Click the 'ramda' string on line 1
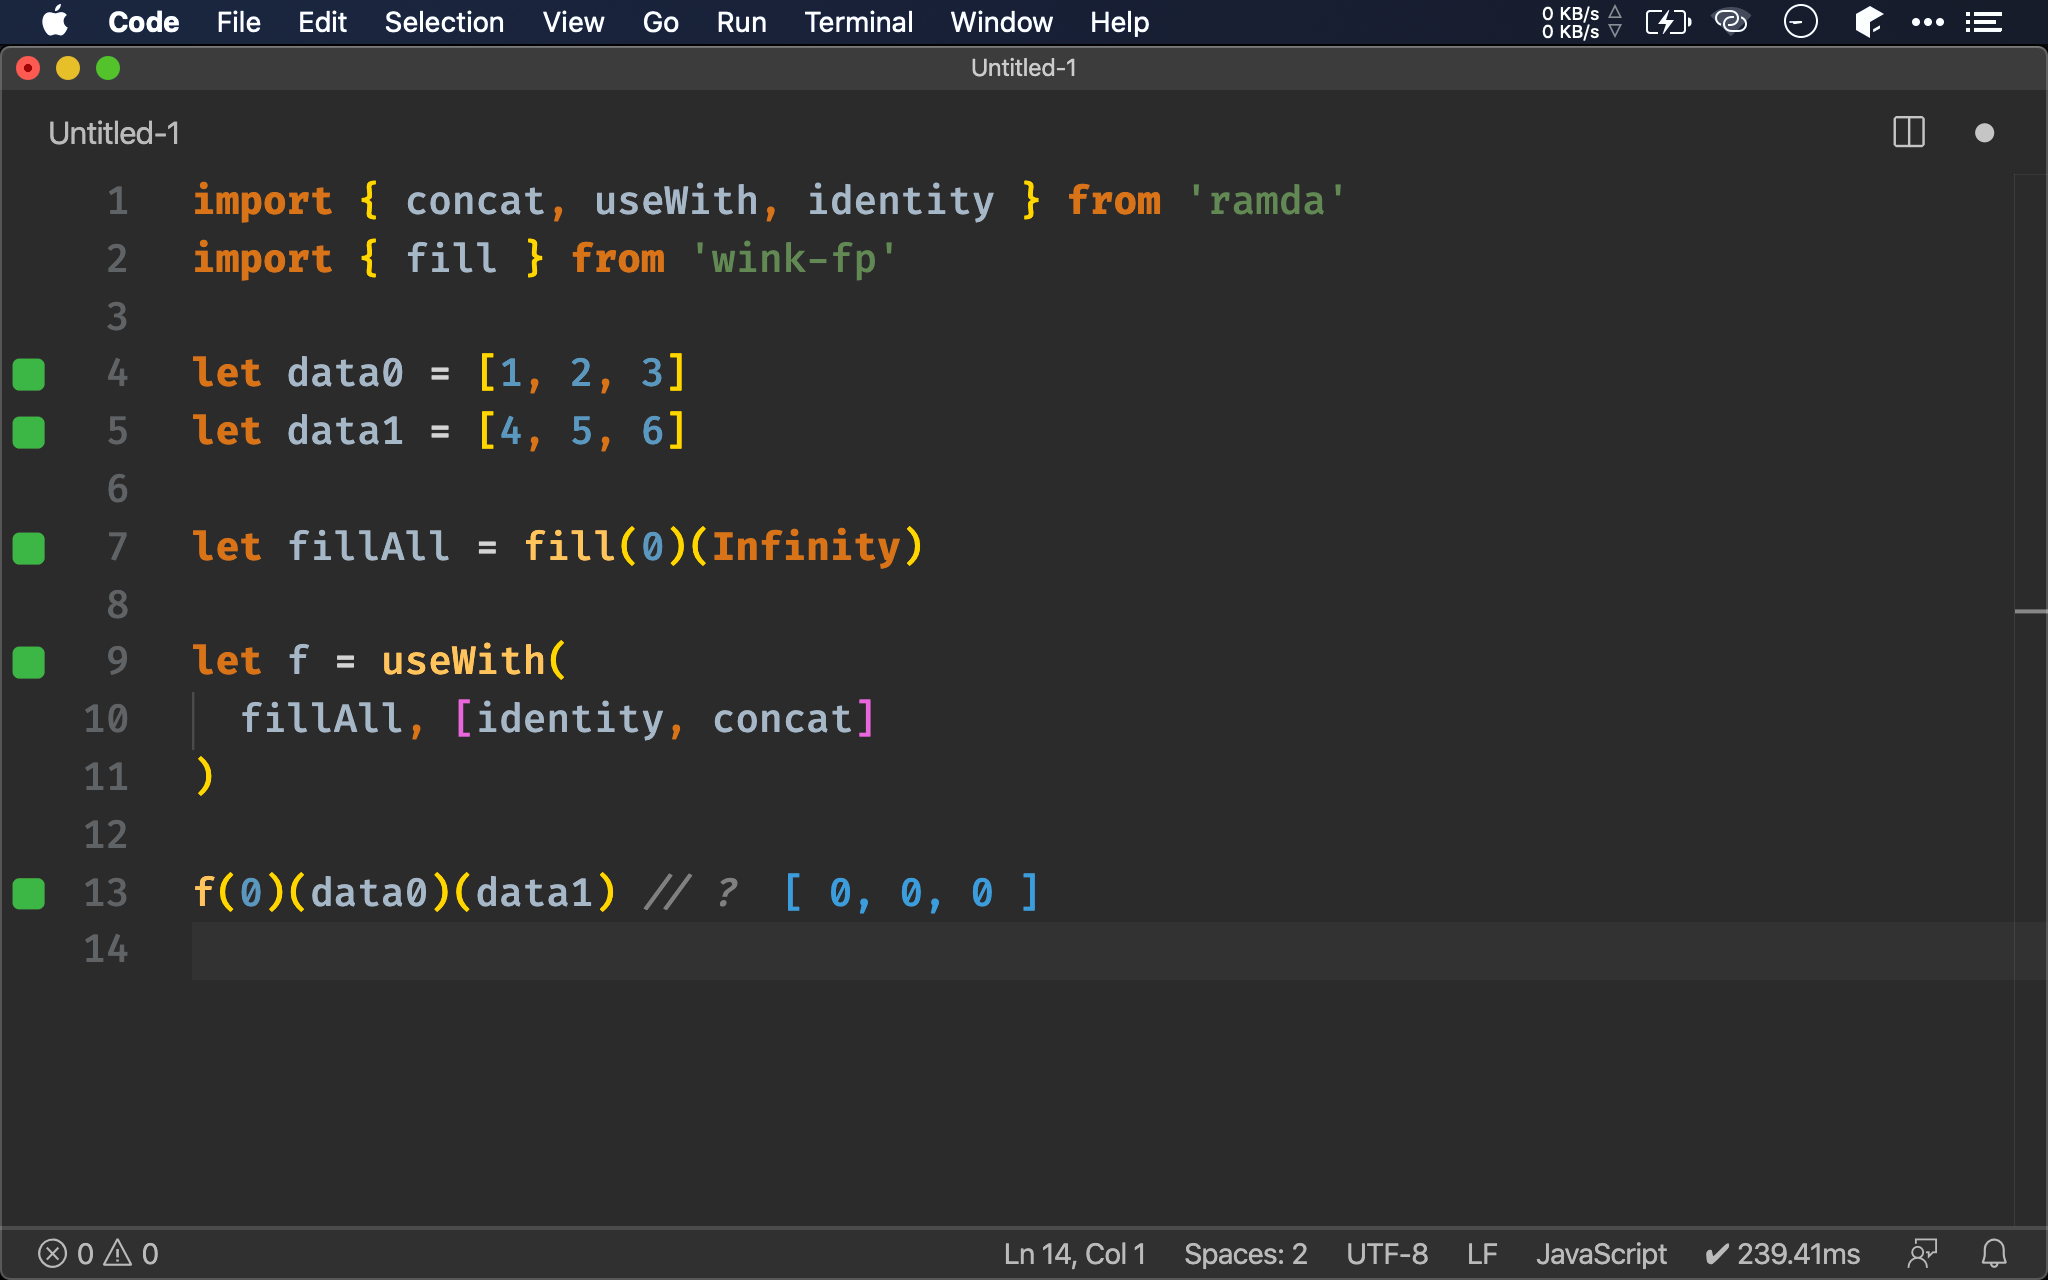Image resolution: width=2048 pixels, height=1280 pixels. click(x=1267, y=201)
